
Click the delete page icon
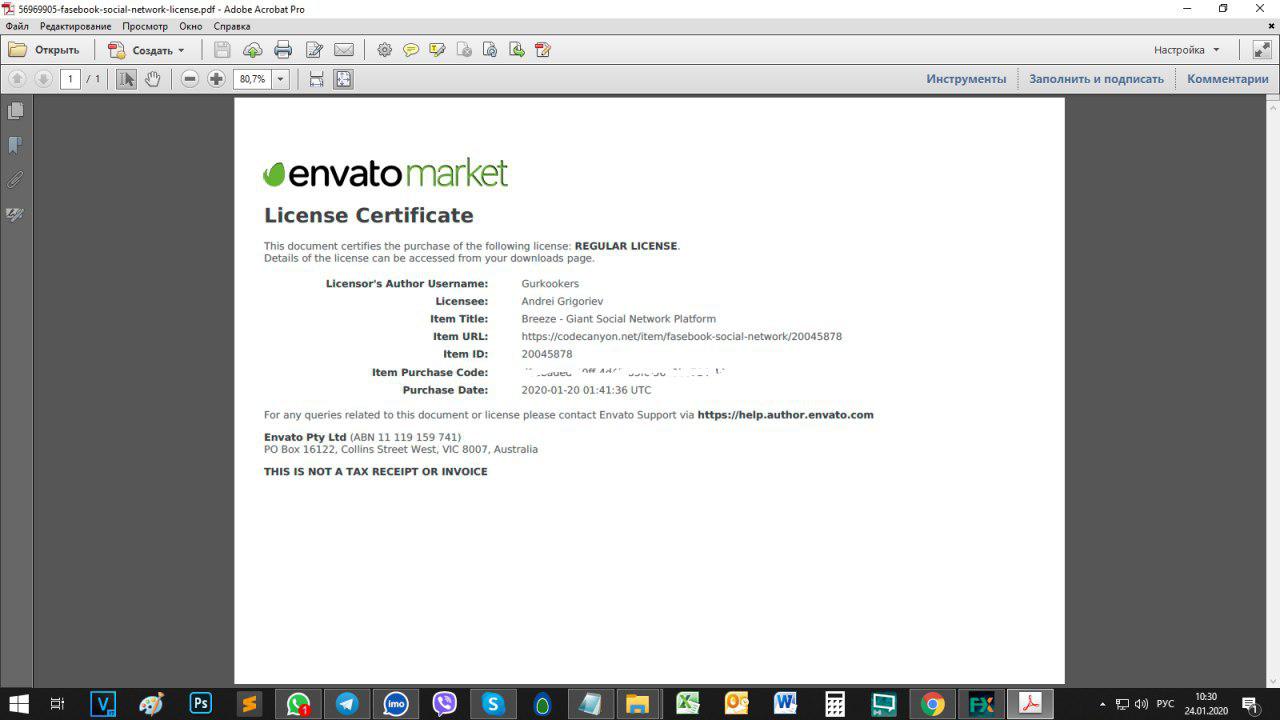tap(463, 50)
